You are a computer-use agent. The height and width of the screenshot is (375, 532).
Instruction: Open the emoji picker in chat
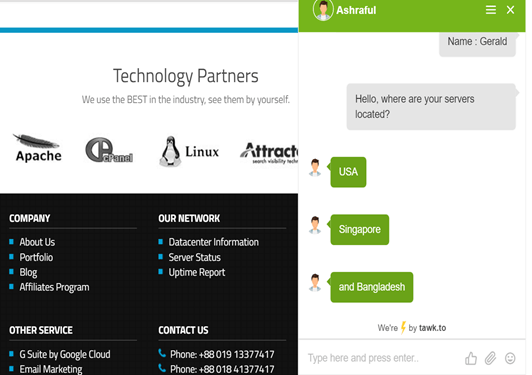point(510,358)
